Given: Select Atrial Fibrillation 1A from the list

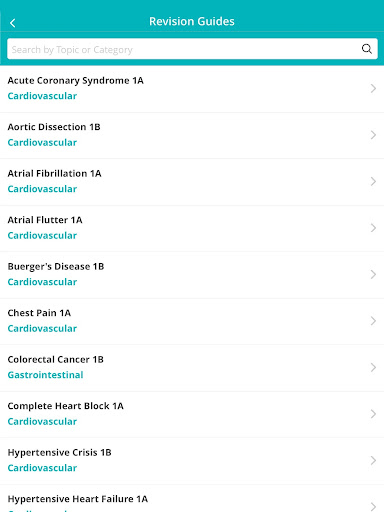Looking at the screenshot, I should coord(192,182).
